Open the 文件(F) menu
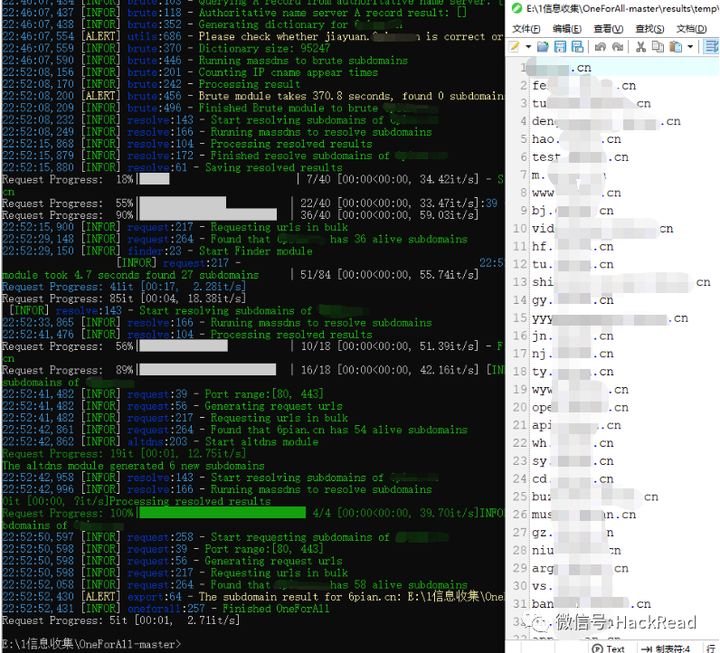 tap(526, 29)
